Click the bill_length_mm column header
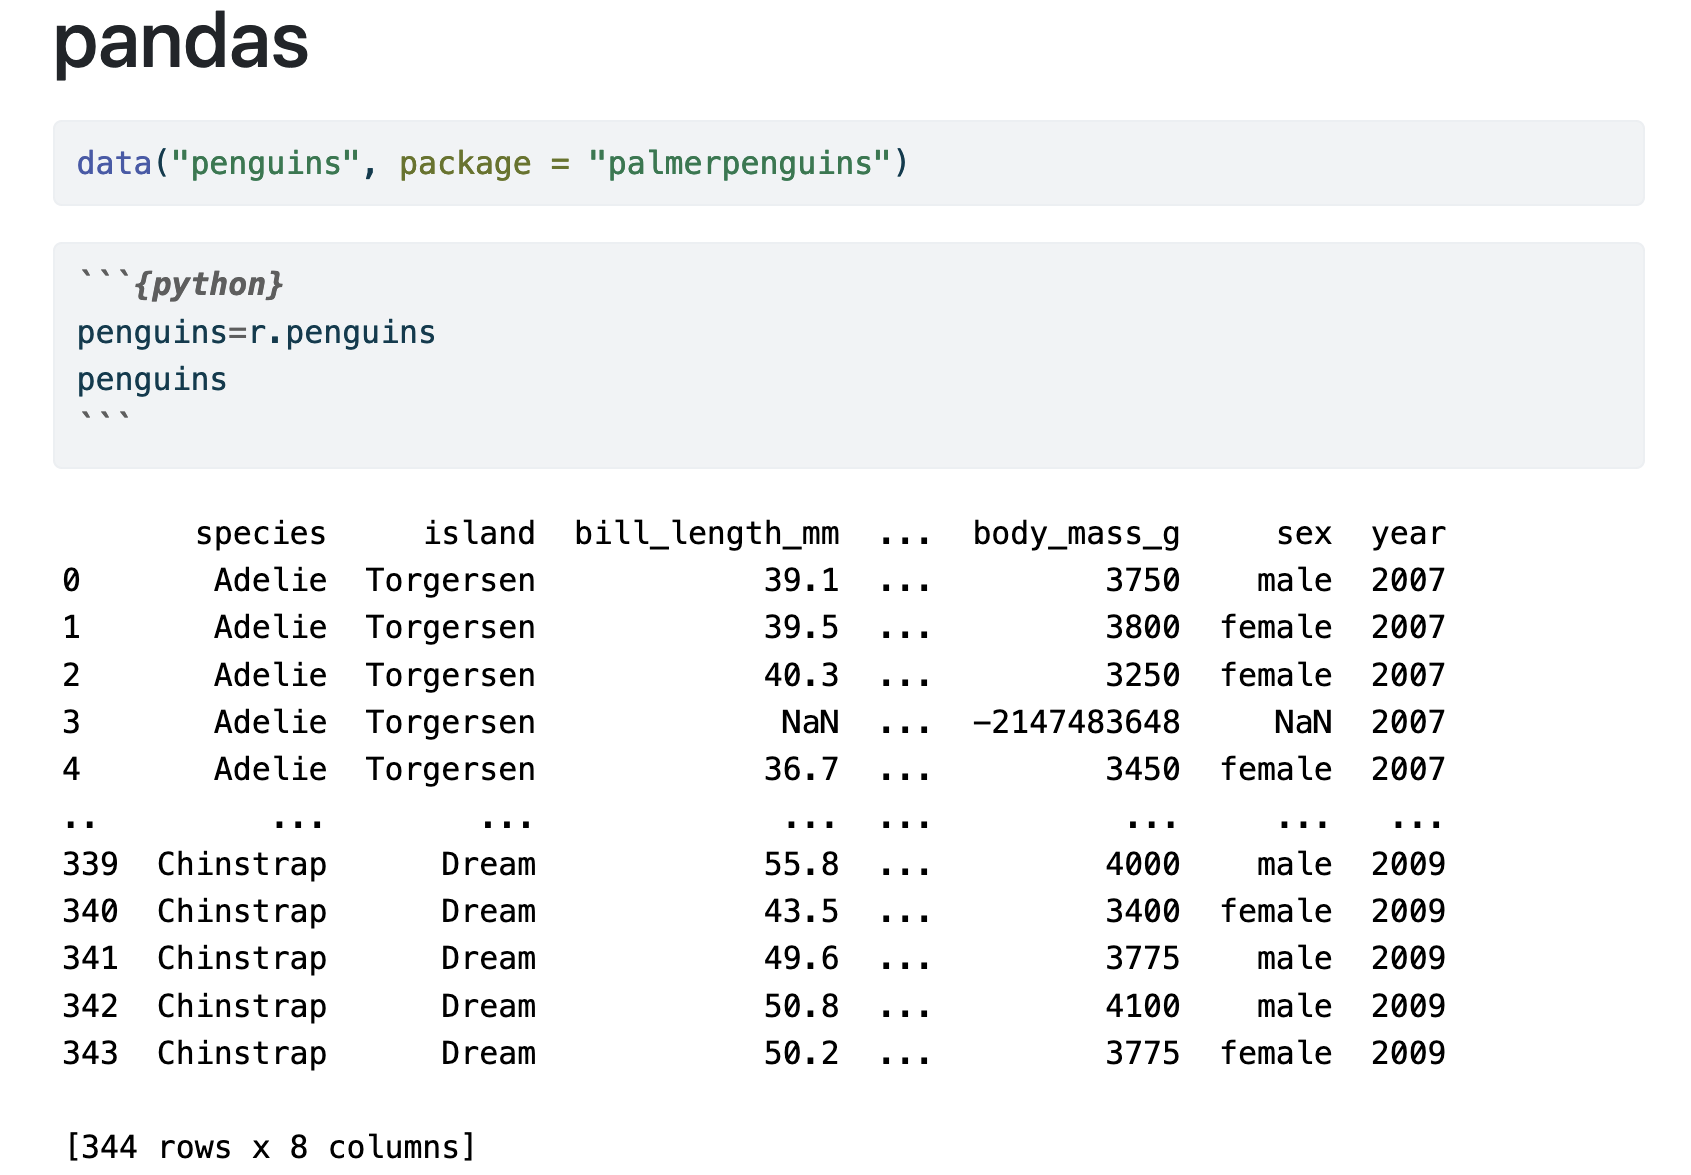The width and height of the screenshot is (1691, 1175). click(706, 533)
